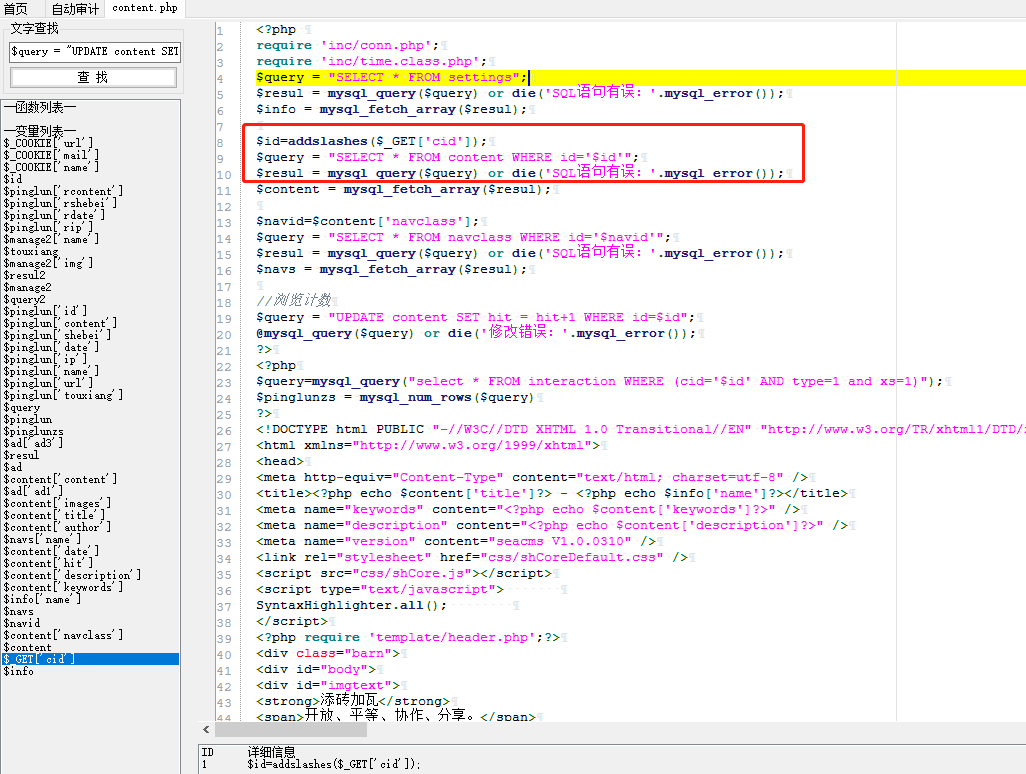
Task: Click highlighted line 4 SELECT FROM settings
Action: 391,77
